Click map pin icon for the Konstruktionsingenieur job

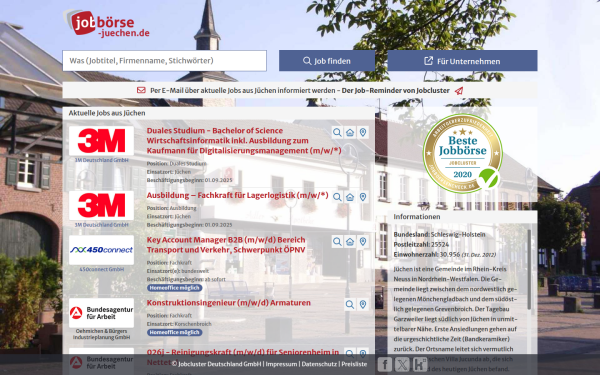pyautogui.click(x=363, y=305)
